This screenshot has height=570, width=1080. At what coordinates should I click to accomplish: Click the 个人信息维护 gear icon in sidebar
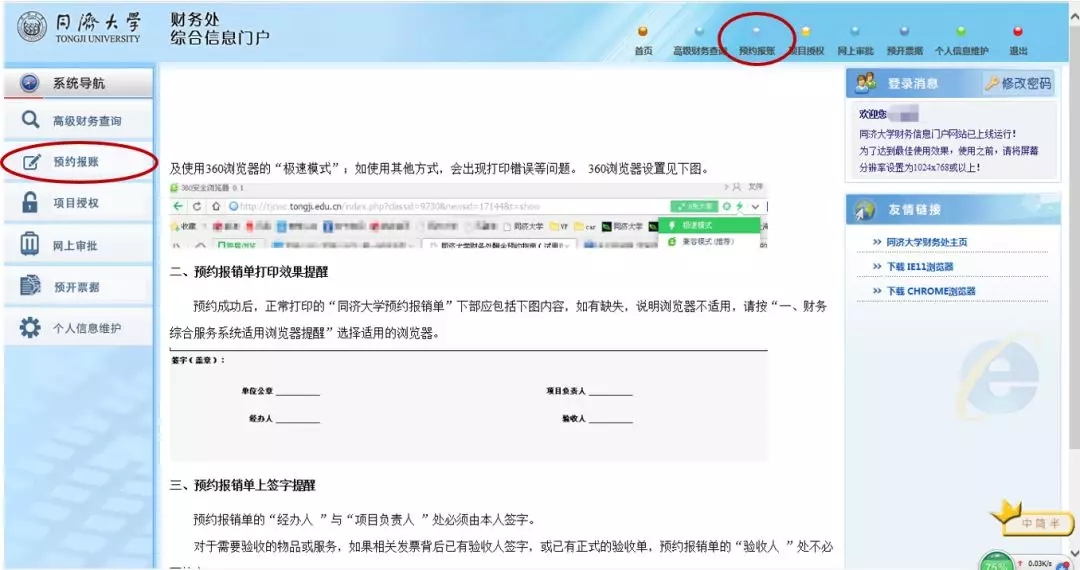(31, 328)
